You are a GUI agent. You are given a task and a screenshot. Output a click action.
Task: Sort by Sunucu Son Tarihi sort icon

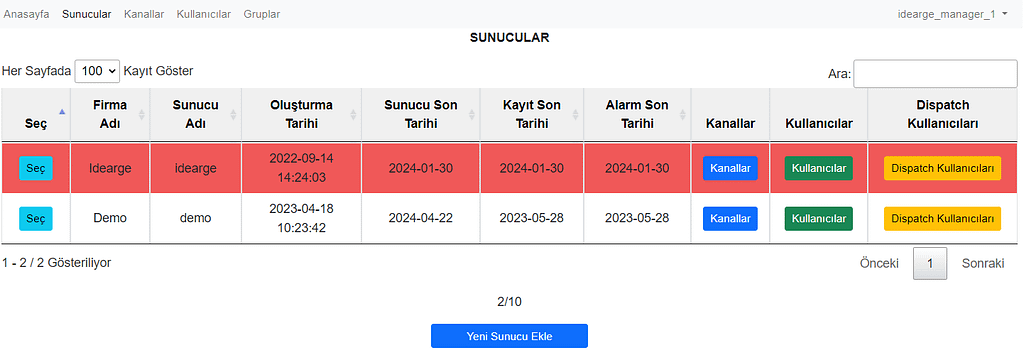pos(472,114)
